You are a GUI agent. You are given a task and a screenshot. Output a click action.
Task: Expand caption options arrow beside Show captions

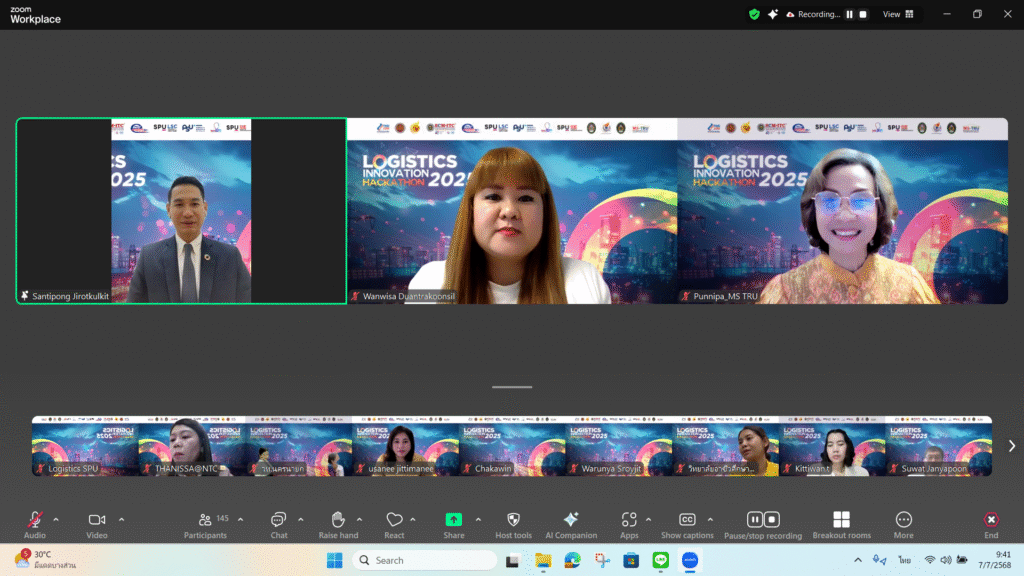click(x=710, y=520)
